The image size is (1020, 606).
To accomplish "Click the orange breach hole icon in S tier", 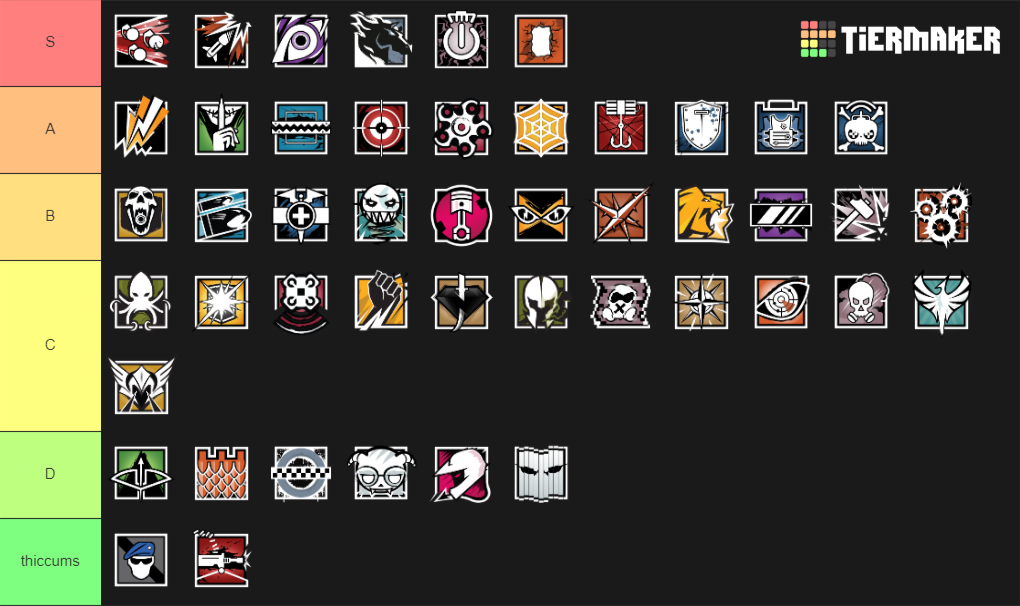I will [x=541, y=41].
